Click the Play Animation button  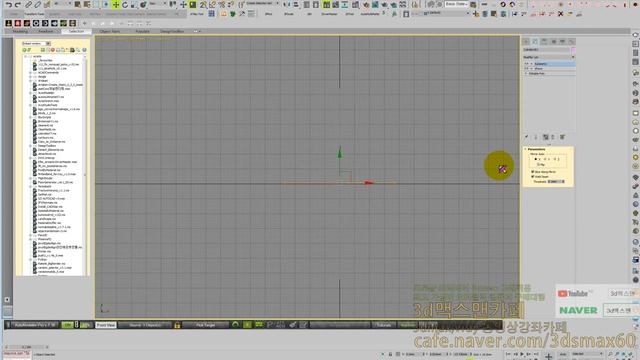pos(522,354)
